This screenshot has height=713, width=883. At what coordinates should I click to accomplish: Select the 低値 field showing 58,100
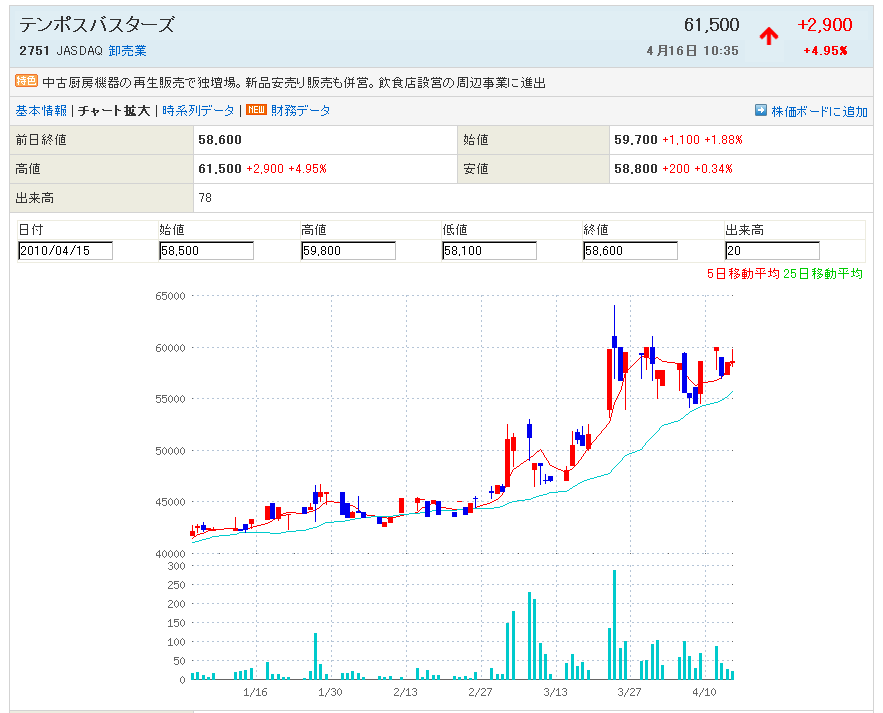pyautogui.click(x=489, y=251)
